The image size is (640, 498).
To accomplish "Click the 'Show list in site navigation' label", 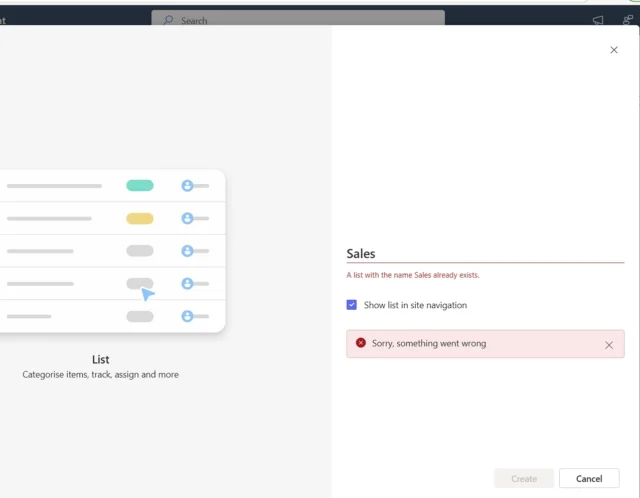I will [415, 305].
